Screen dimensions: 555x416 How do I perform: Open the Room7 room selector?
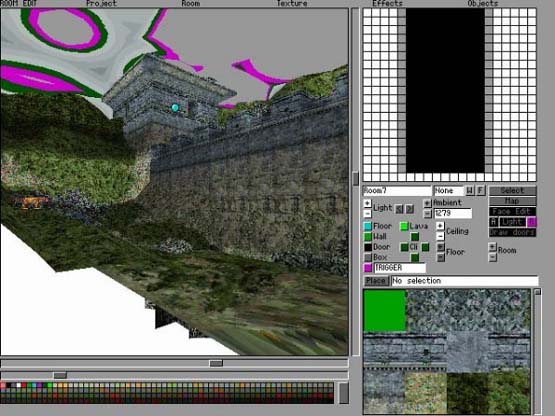(397, 191)
